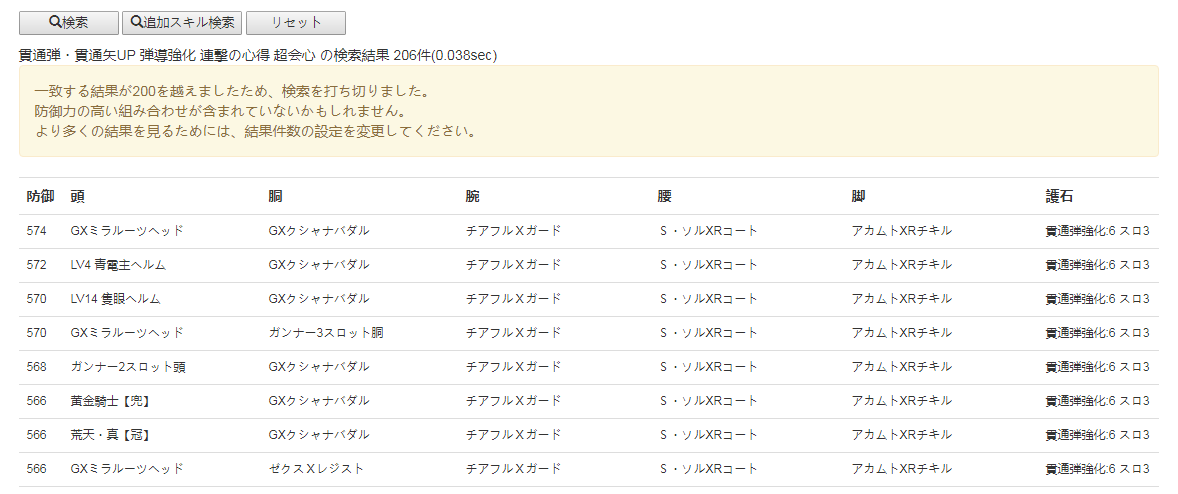Click ゼクスXレジスト body armor
Image resolution: width=1178 pixels, height=494 pixels.
point(316,469)
